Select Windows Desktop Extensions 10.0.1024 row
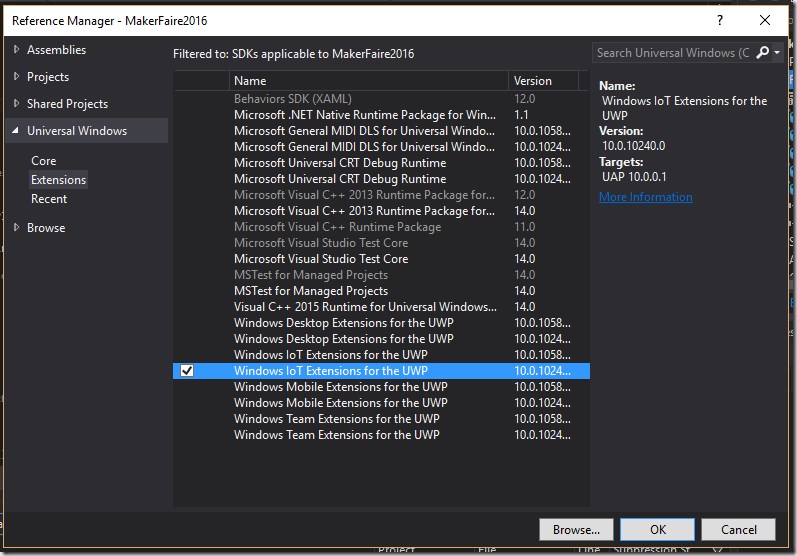The width and height of the screenshot is (797, 556). pyautogui.click(x=381, y=339)
